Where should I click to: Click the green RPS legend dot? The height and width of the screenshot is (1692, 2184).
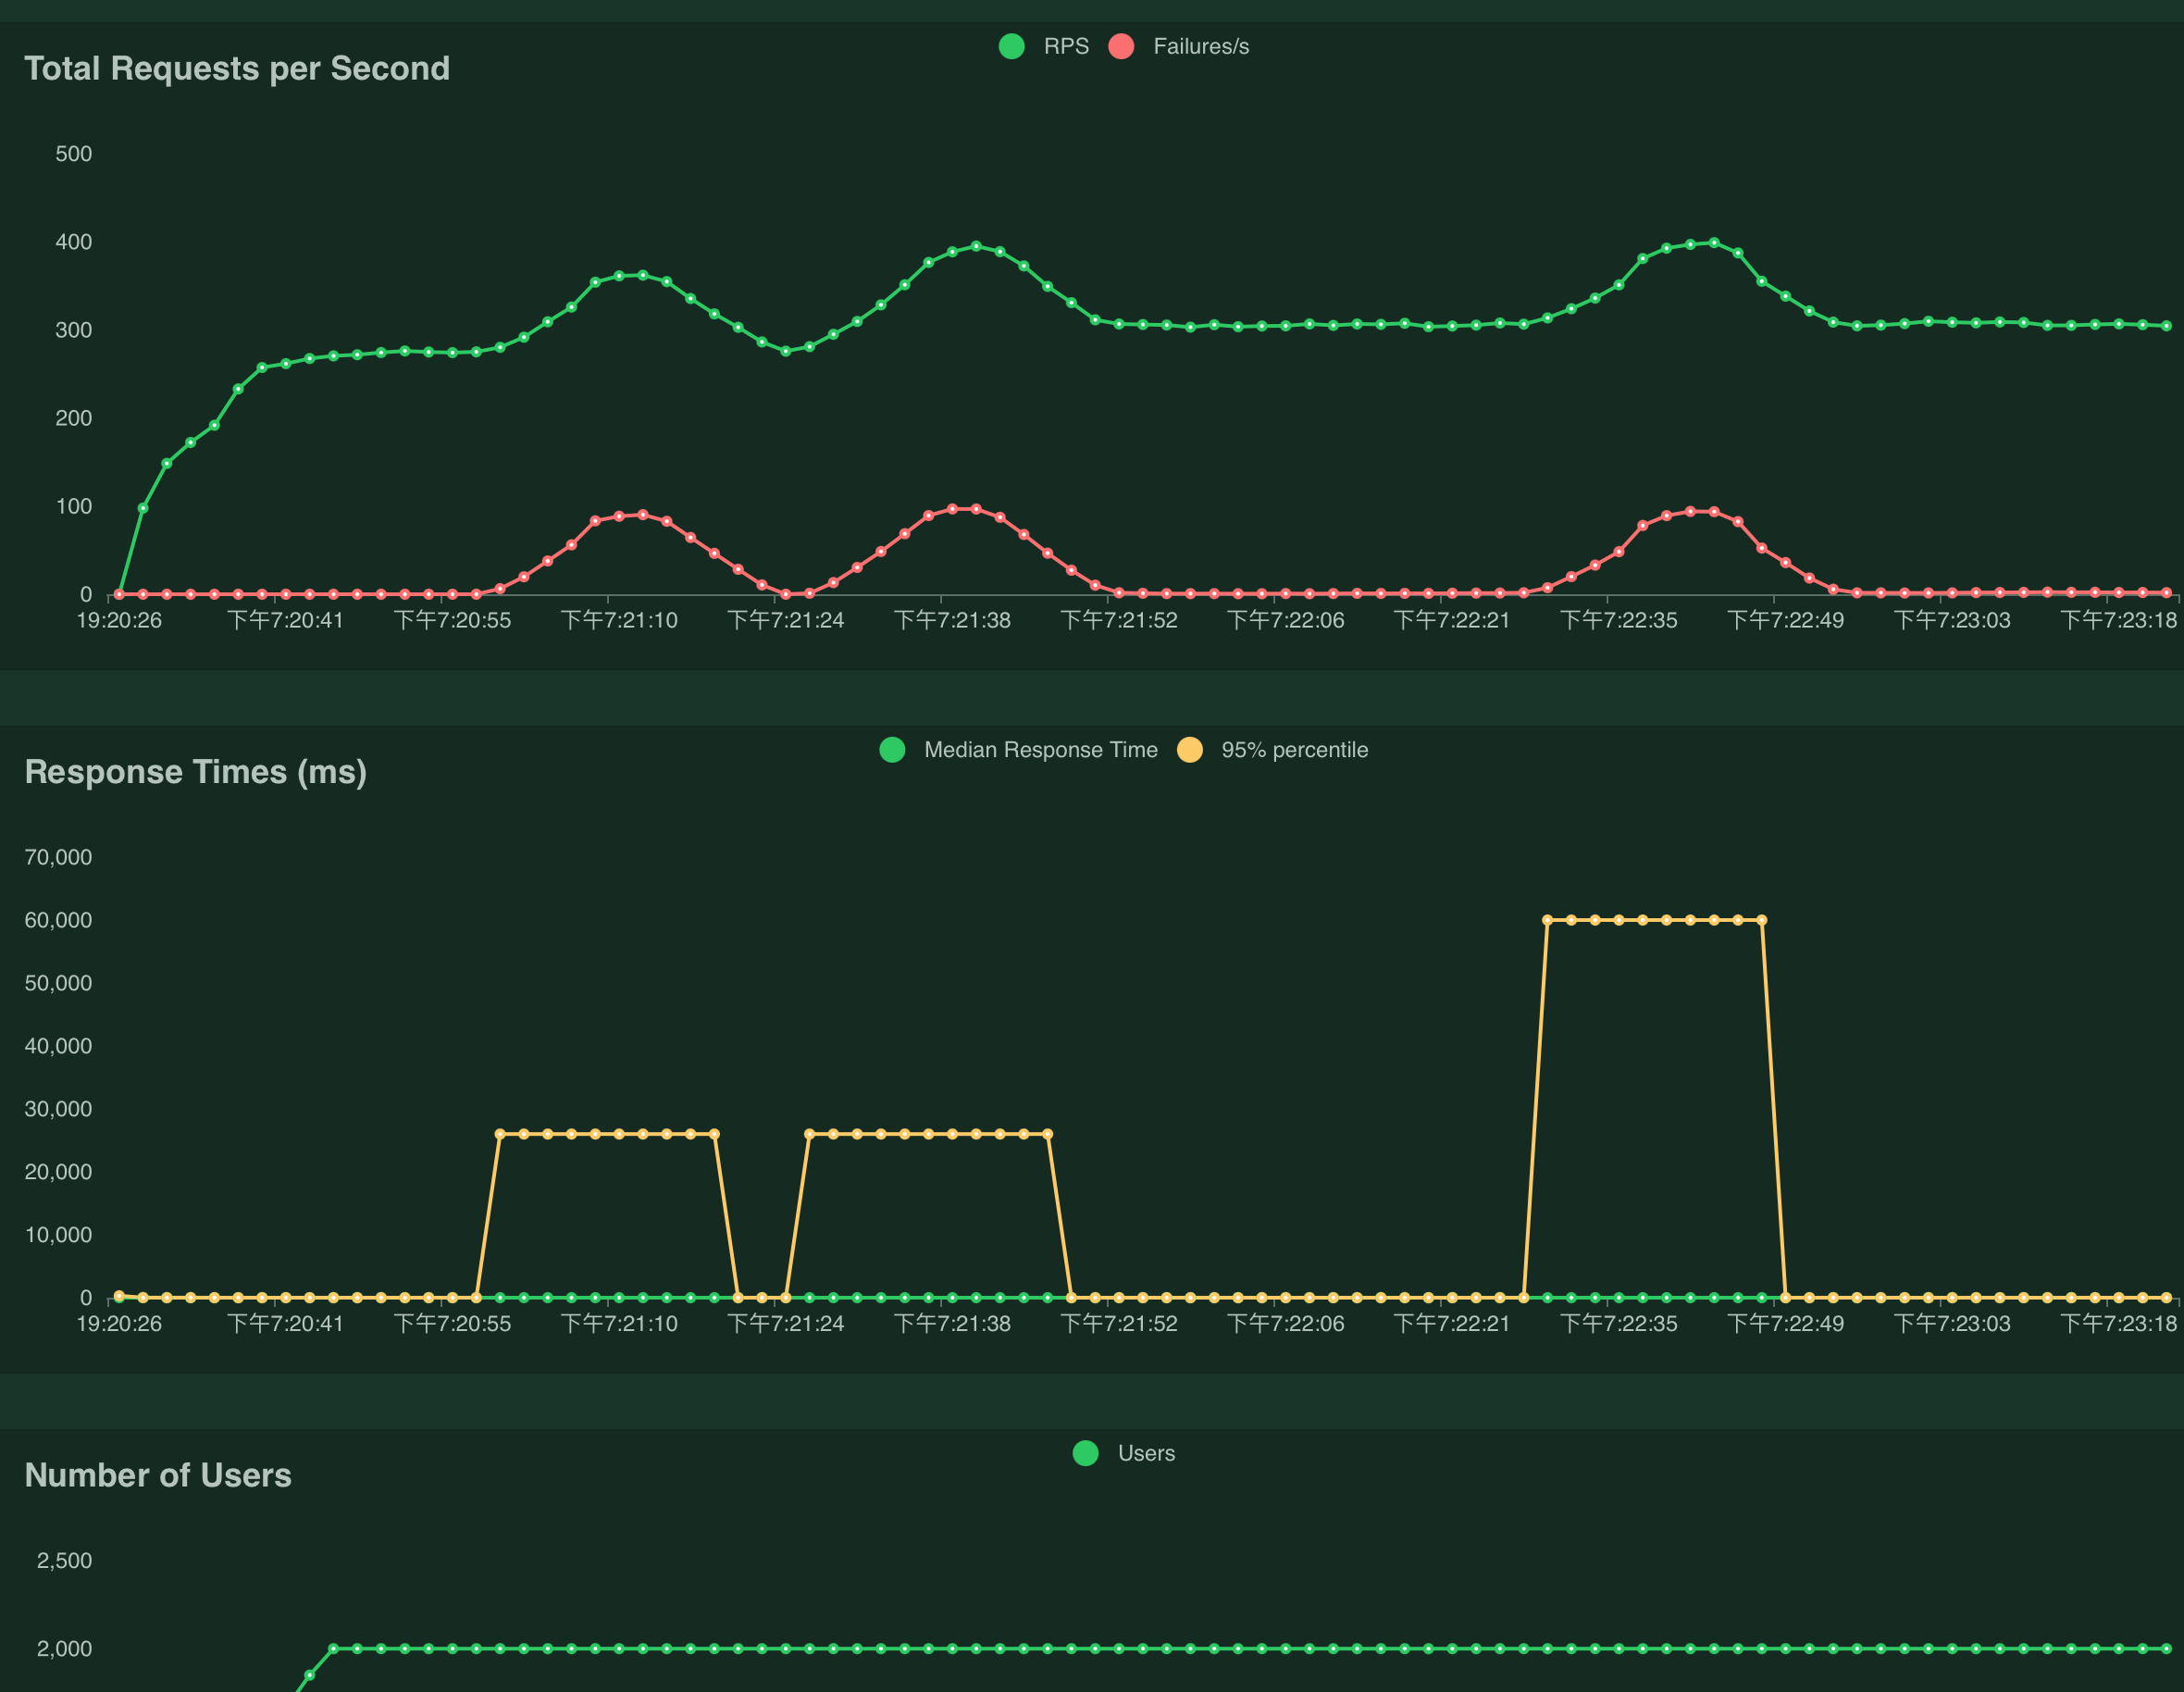[x=1011, y=46]
